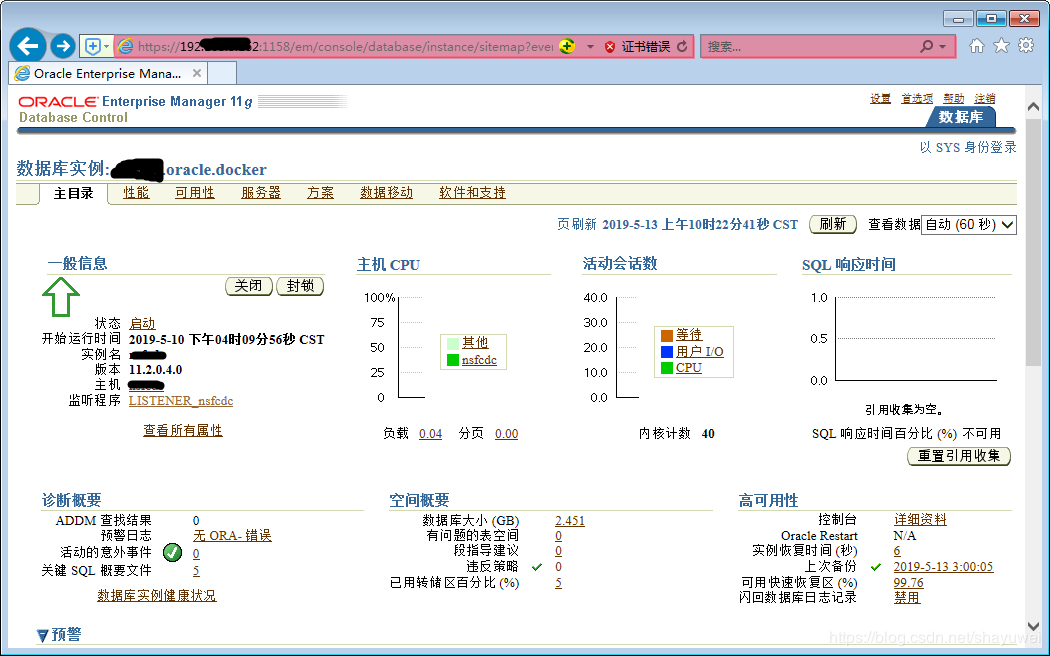
Task: Open the shield button dropdown arrow
Action: 106,47
